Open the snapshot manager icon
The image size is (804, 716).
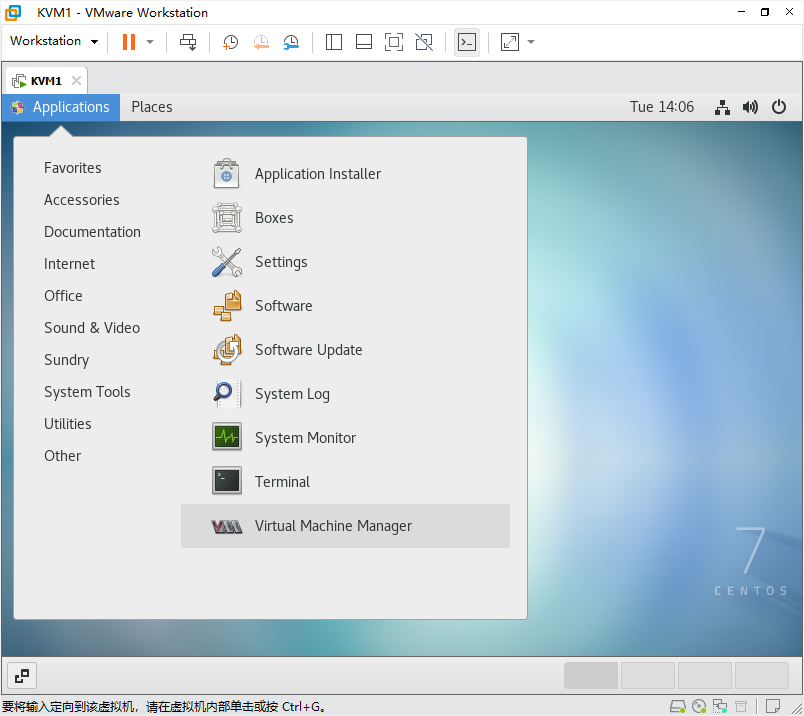tap(291, 42)
